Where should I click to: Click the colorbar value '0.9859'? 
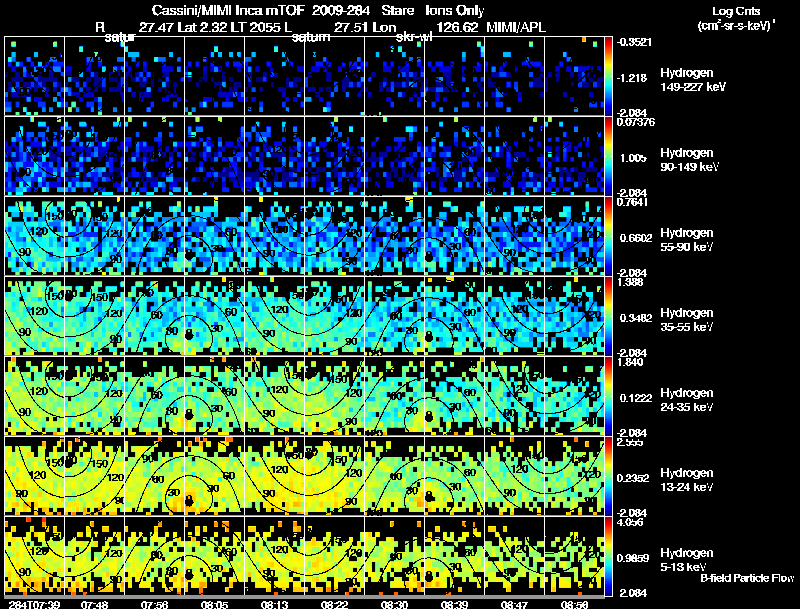tap(633, 559)
